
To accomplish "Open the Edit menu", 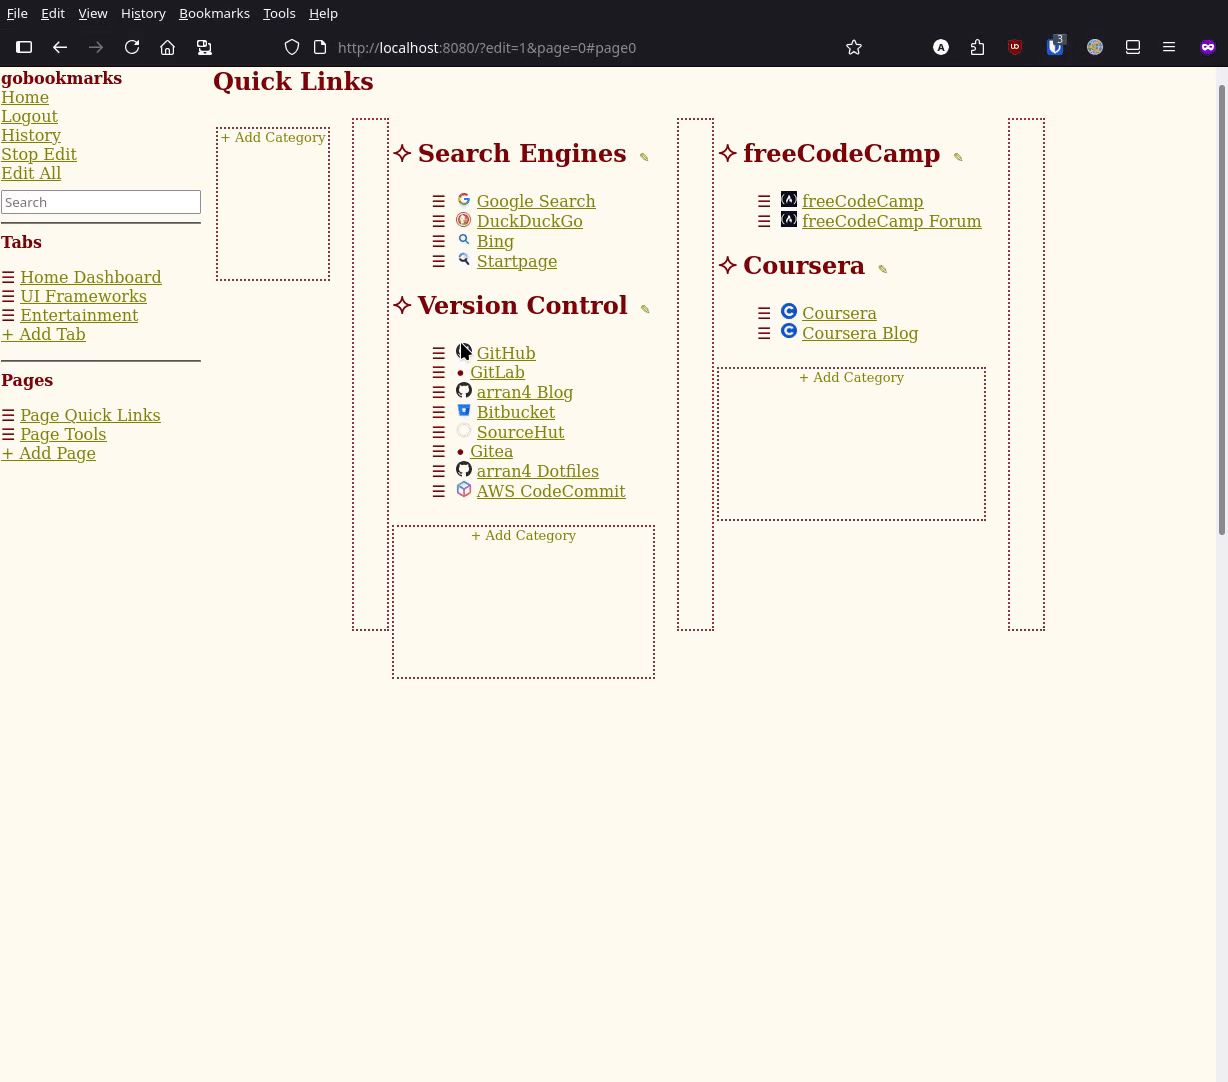I will click(53, 13).
